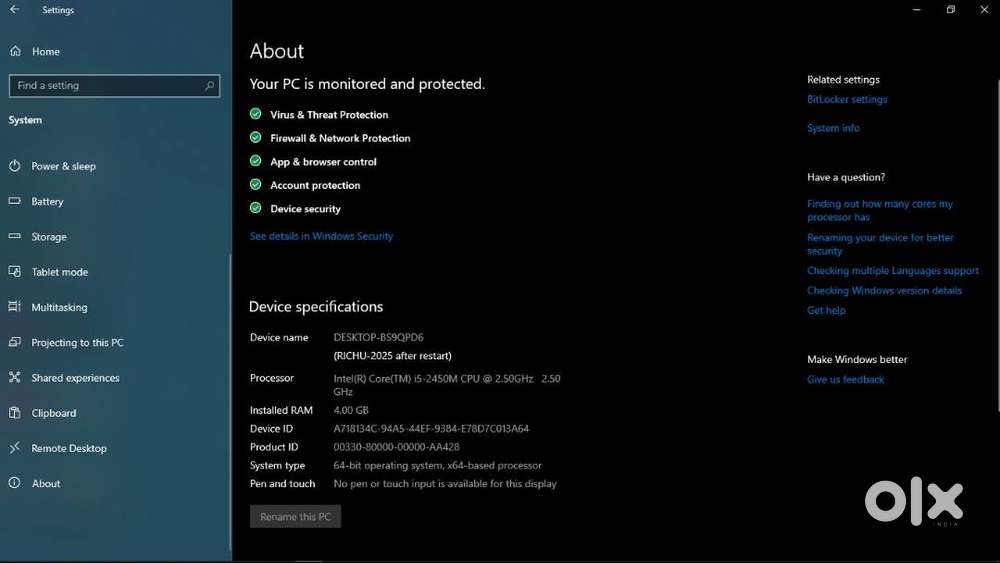Open the Storage settings icon
Viewport: 1000px width, 563px height.
pos(15,237)
